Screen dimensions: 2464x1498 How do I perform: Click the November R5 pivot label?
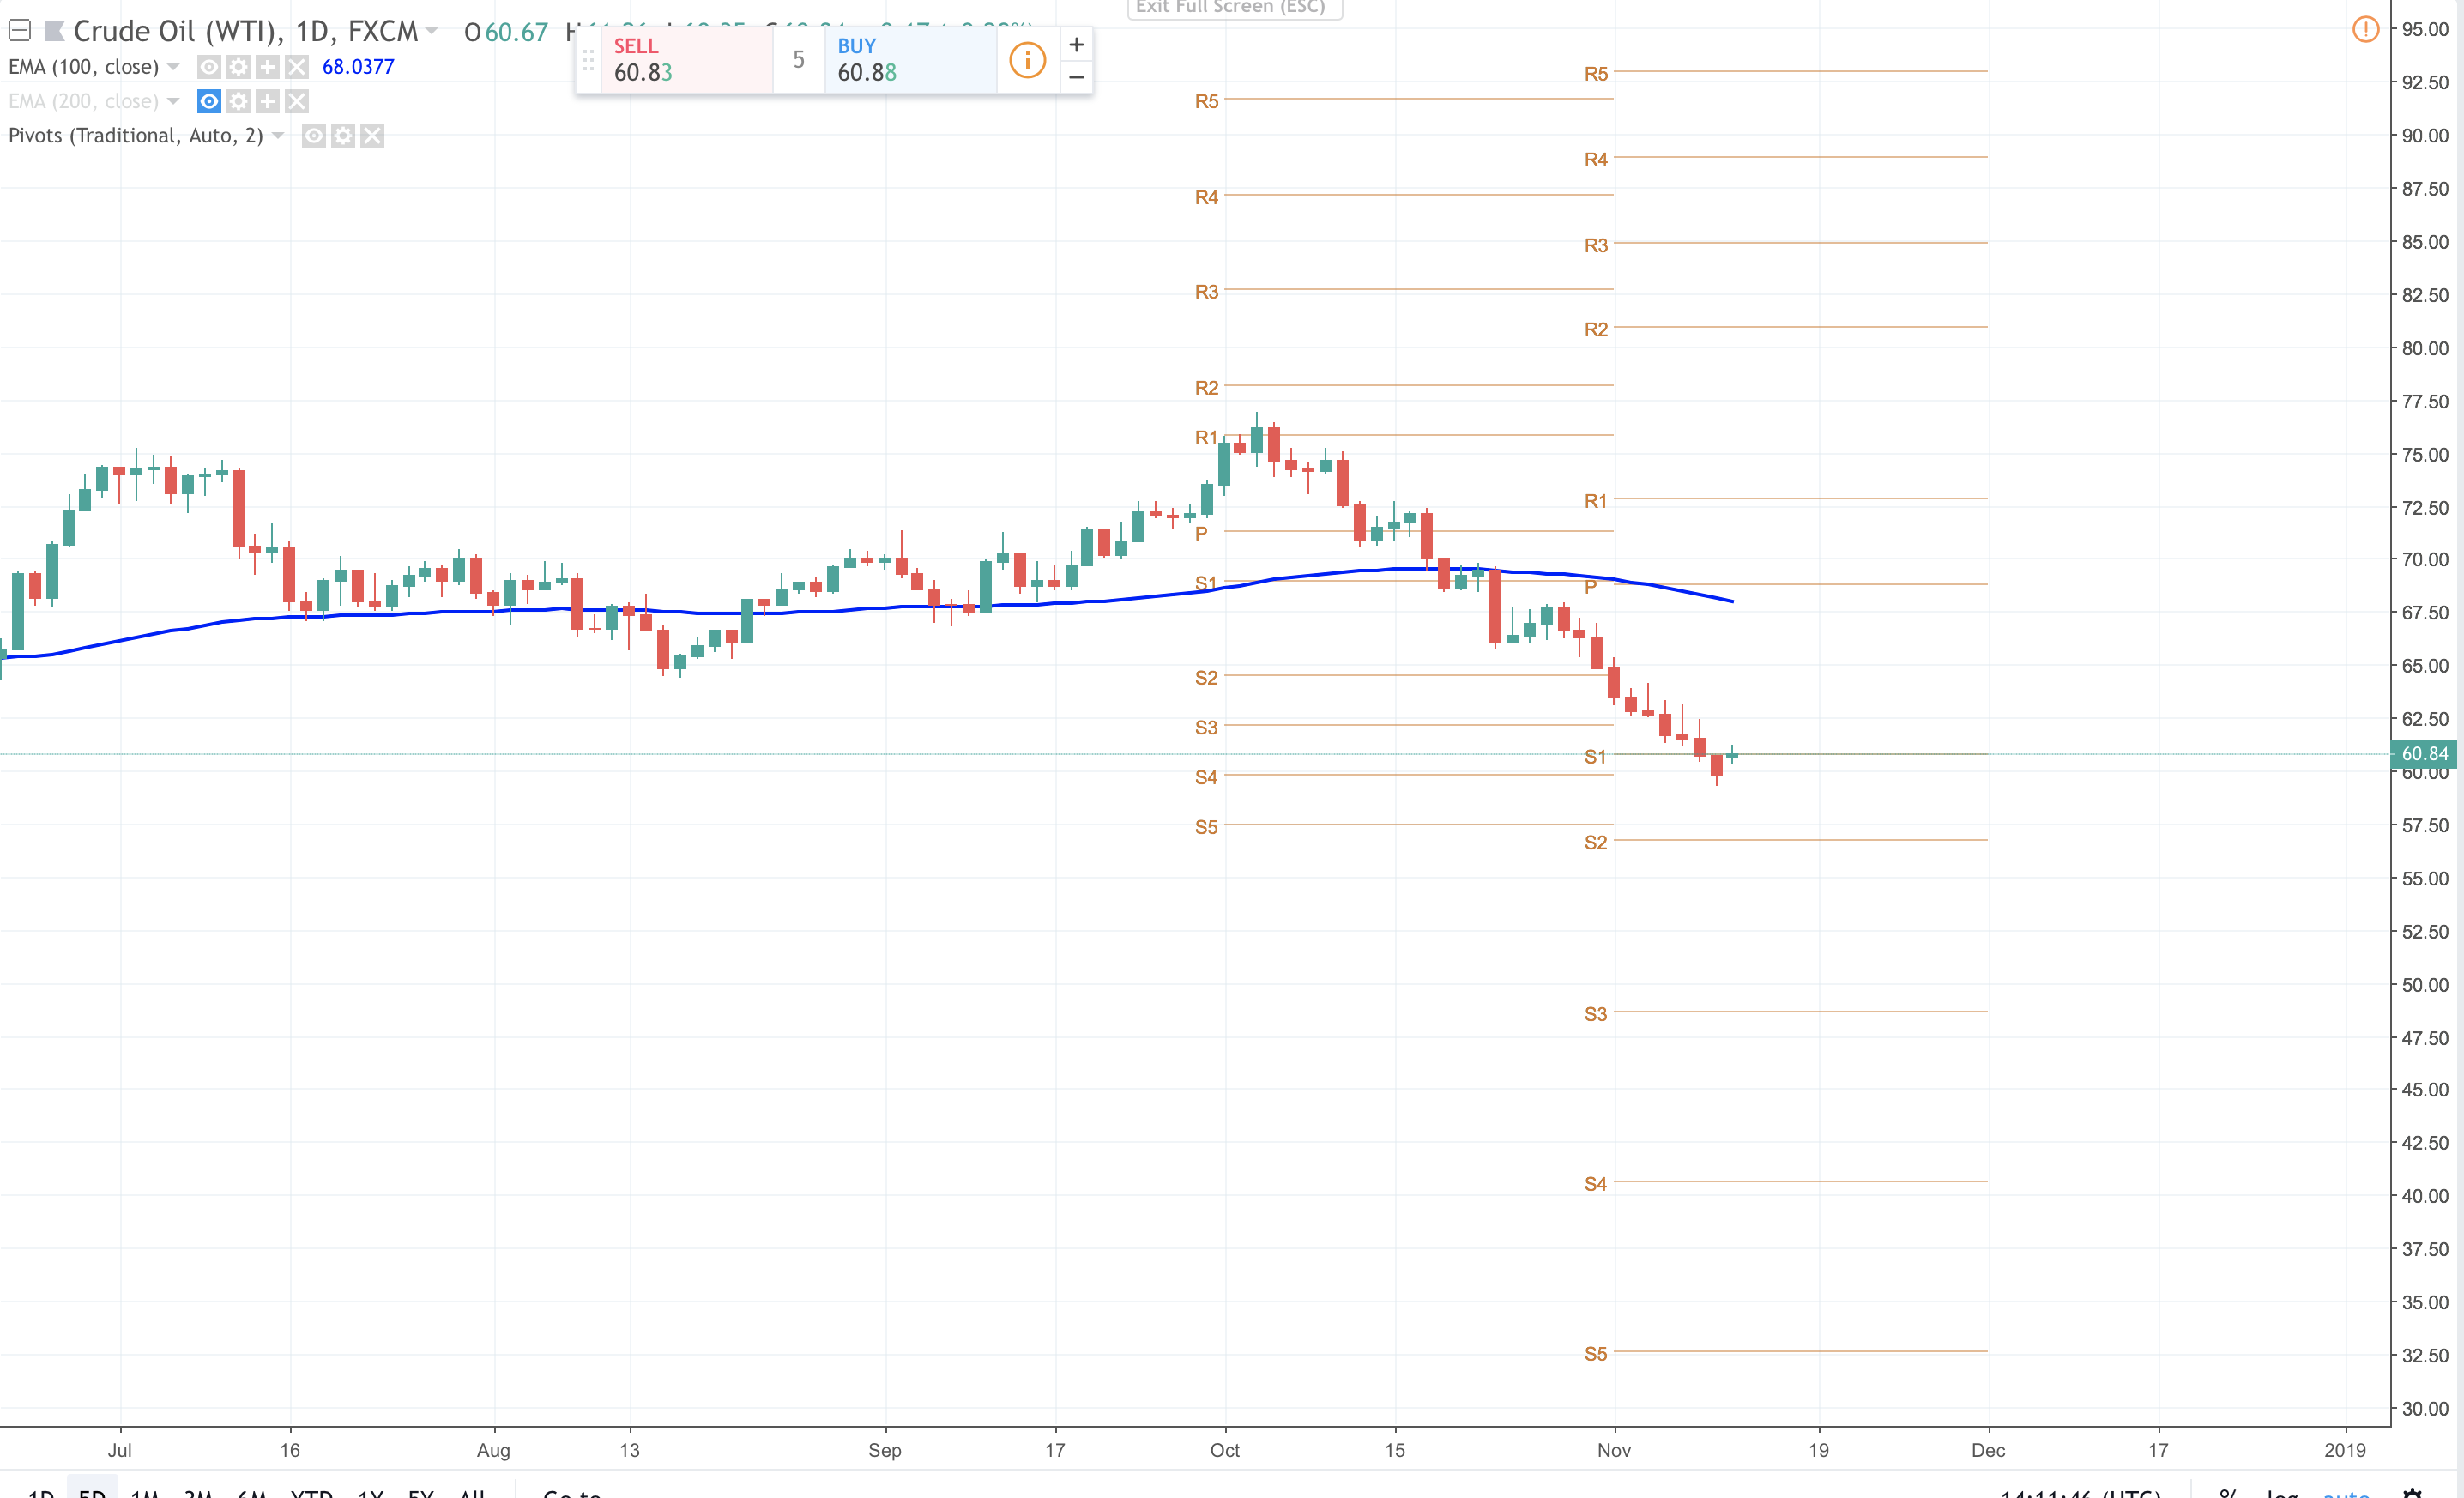click(x=1596, y=74)
